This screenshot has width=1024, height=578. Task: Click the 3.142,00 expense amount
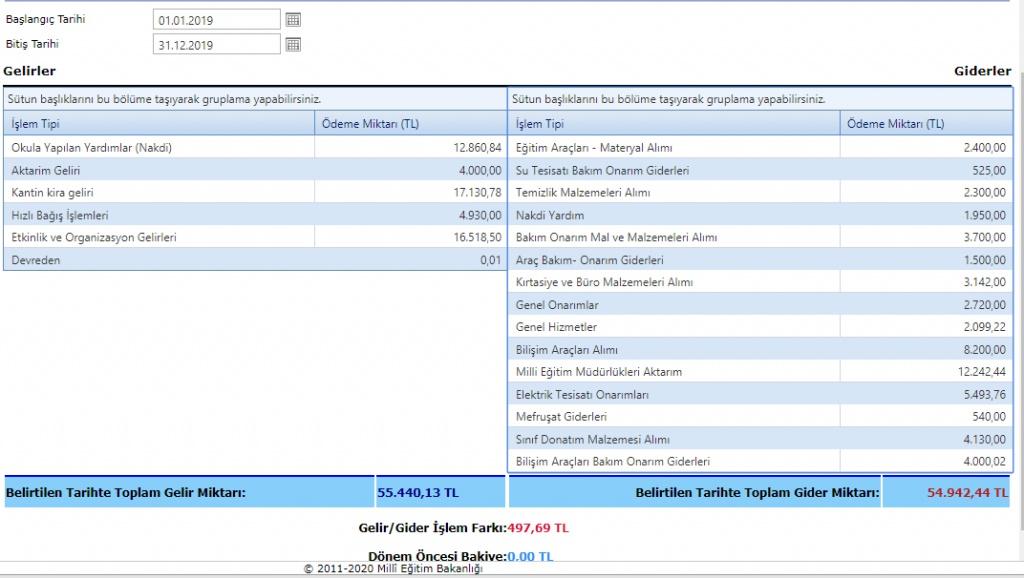(984, 282)
